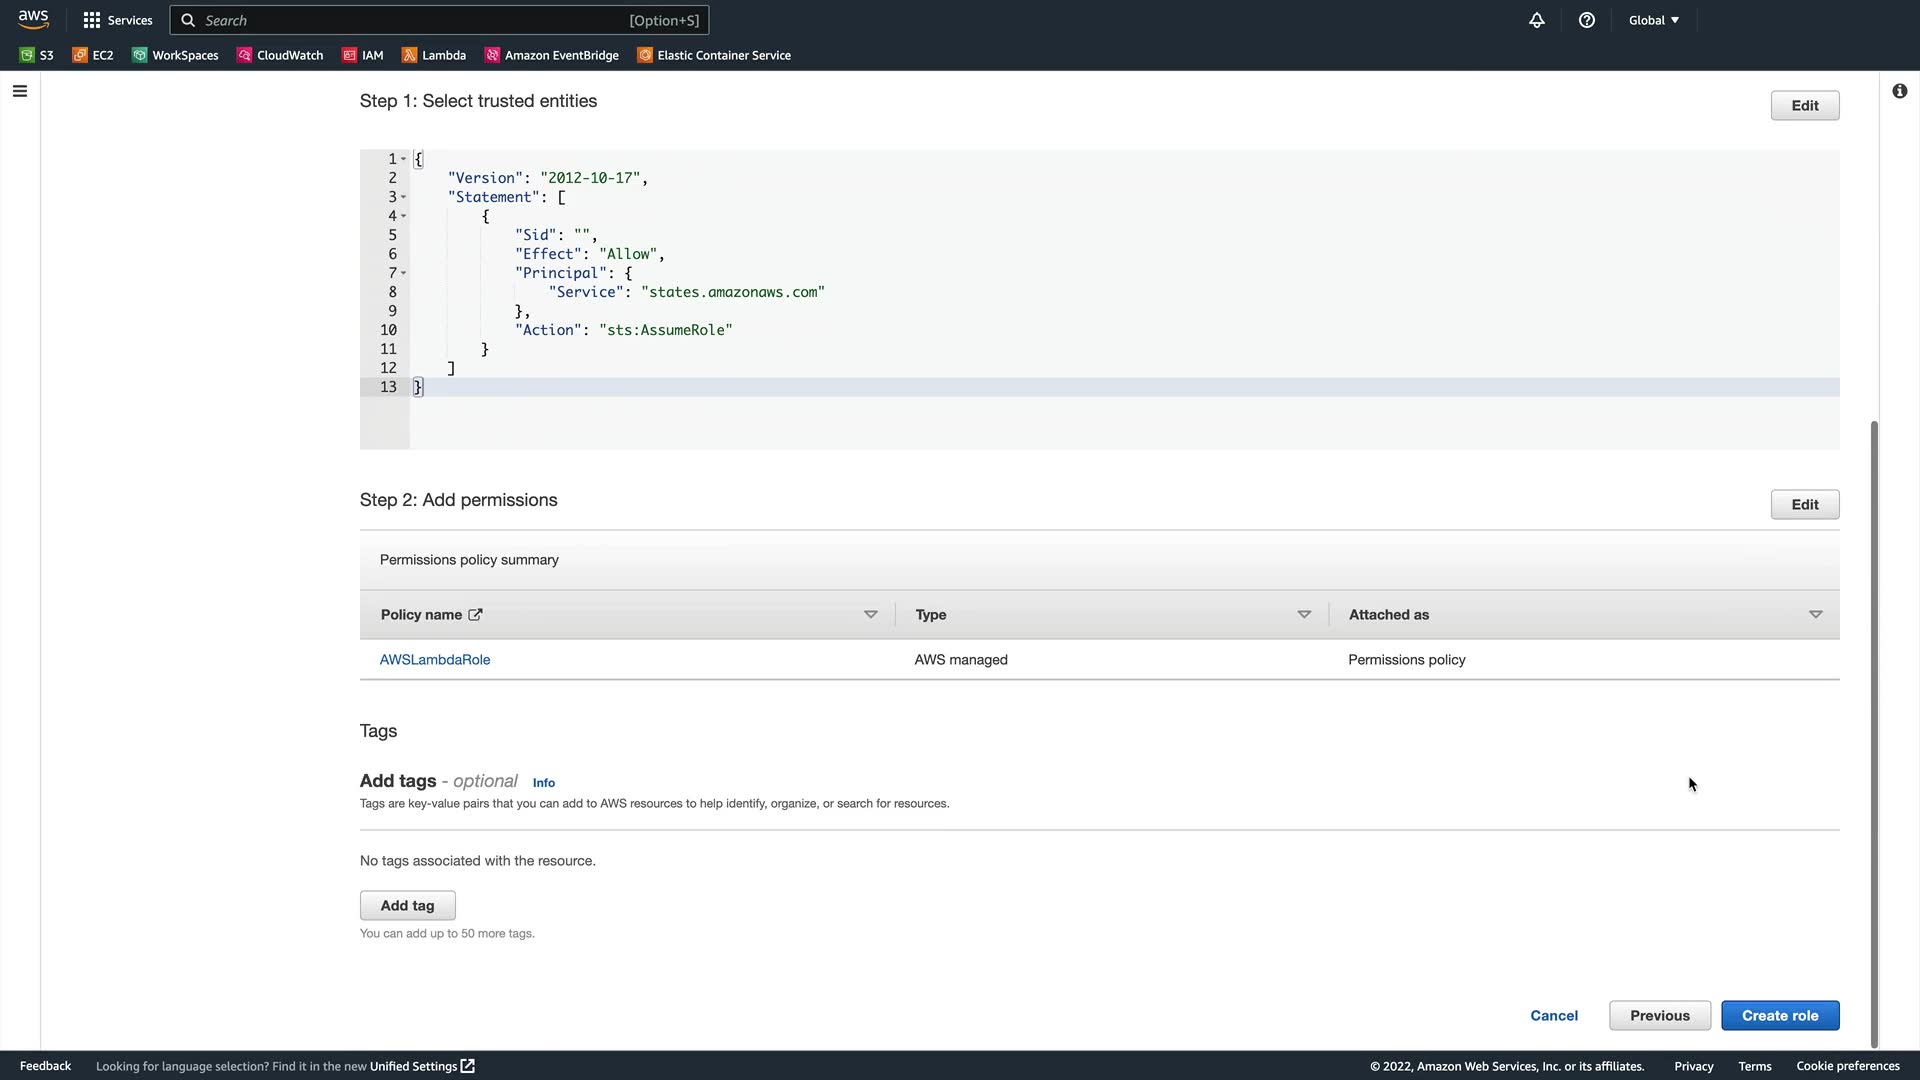Open the help question mark icon
Screen dimensions: 1920x1080
[1587, 20]
